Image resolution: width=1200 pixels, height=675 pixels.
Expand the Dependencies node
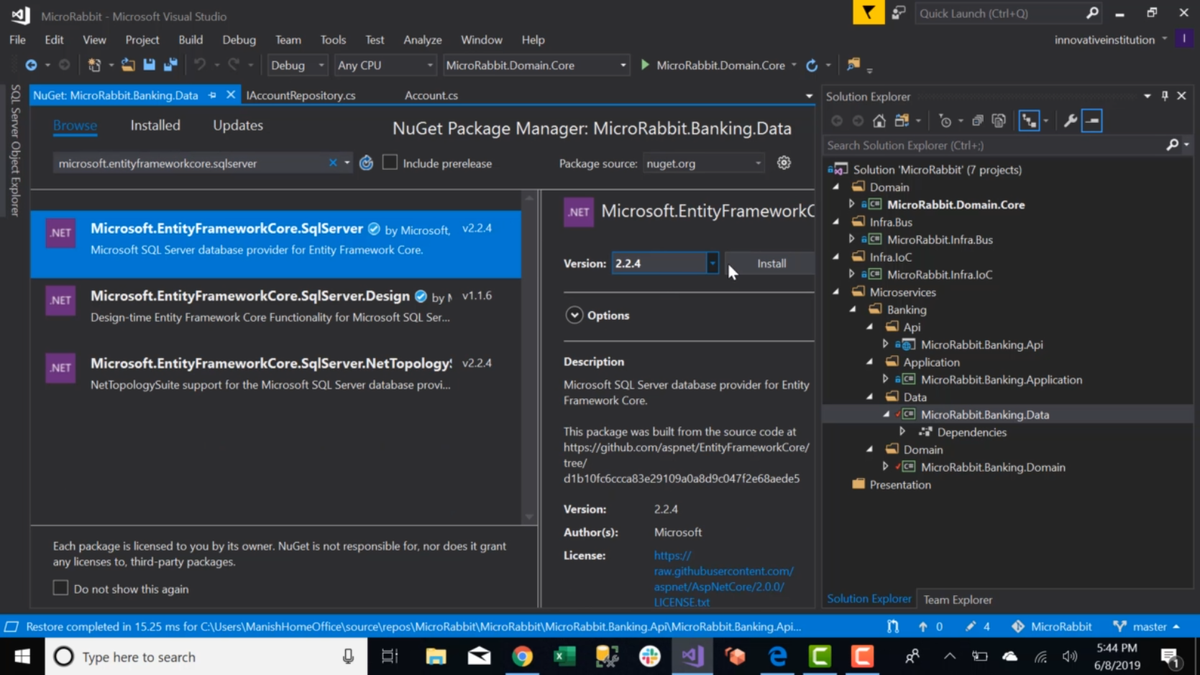point(903,432)
